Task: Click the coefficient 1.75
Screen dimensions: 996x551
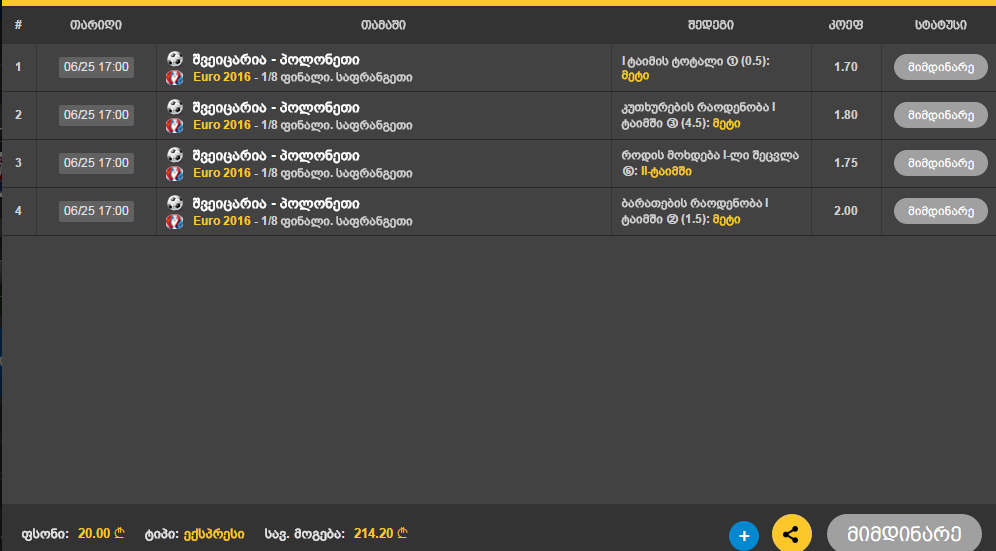Action: pos(845,163)
